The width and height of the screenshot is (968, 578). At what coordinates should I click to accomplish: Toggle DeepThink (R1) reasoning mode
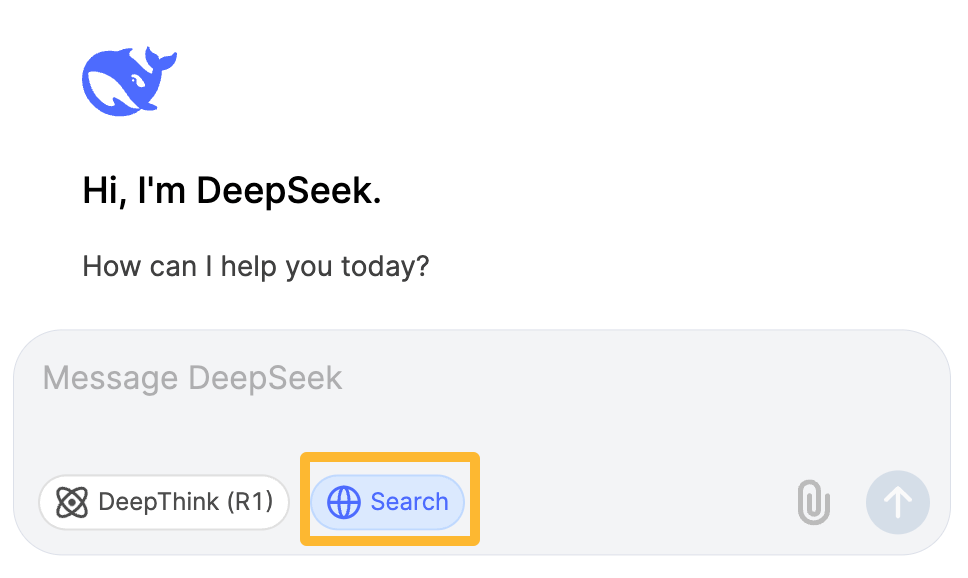coord(163,502)
